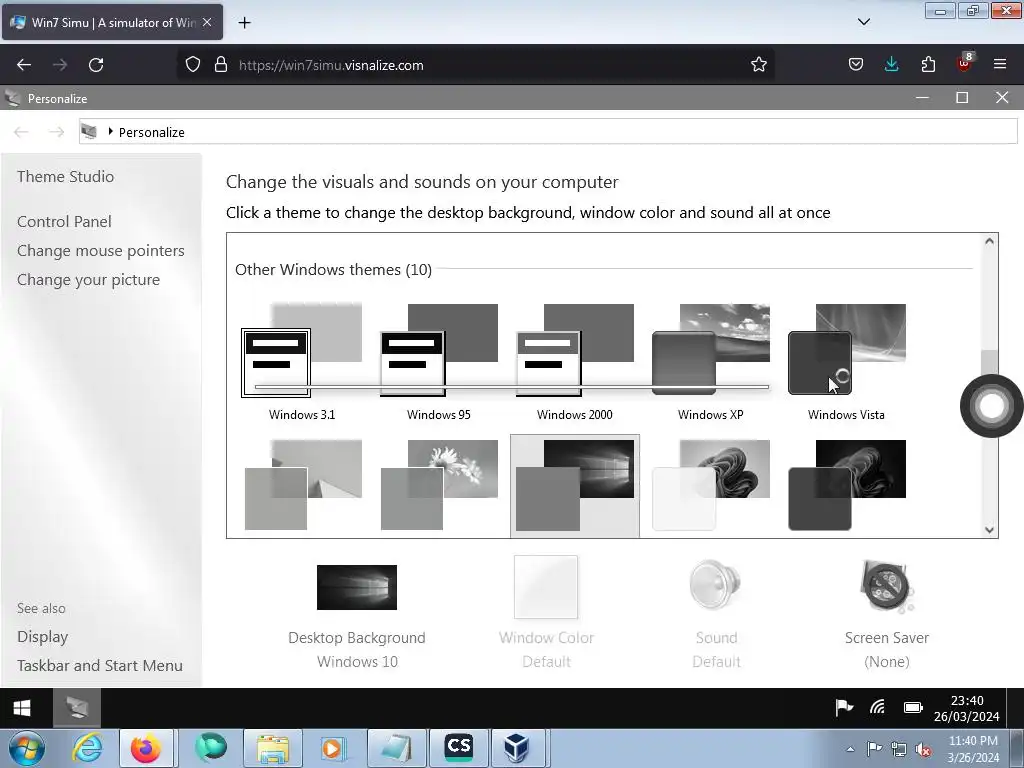The image size is (1024, 768).
Task: Click the Firefox icon in host taskbar
Action: [146, 748]
